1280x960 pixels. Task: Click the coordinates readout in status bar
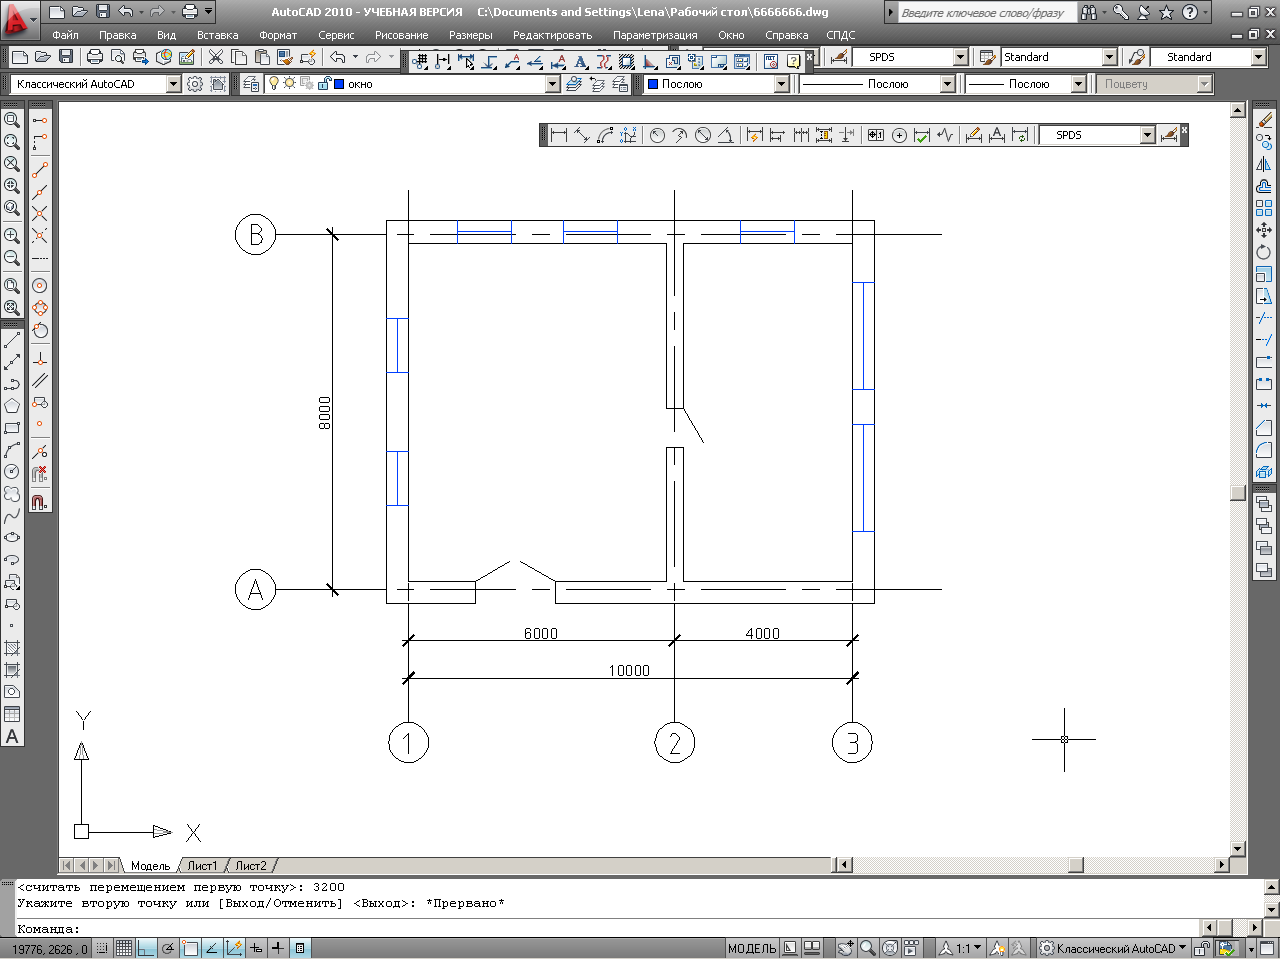49,949
